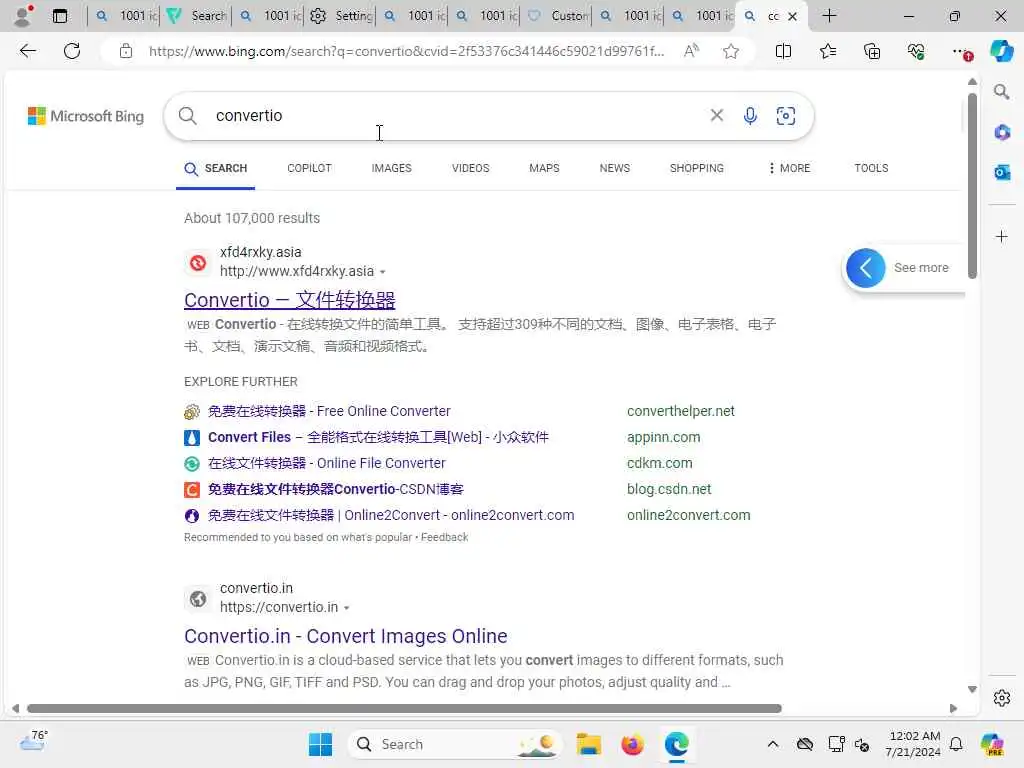
Task: Open TOOLS filter option
Action: pyautogui.click(x=871, y=168)
